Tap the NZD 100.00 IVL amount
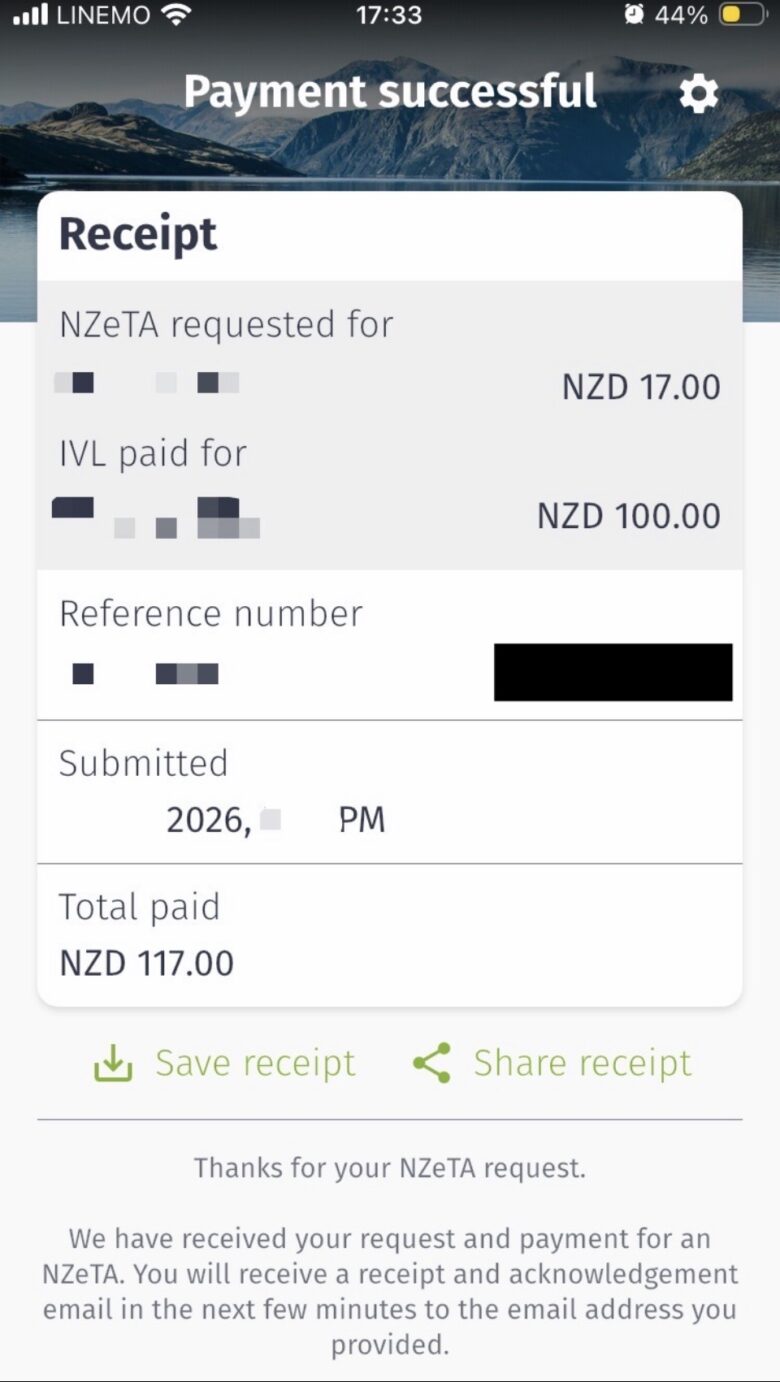The height and width of the screenshot is (1382, 780). (x=629, y=516)
